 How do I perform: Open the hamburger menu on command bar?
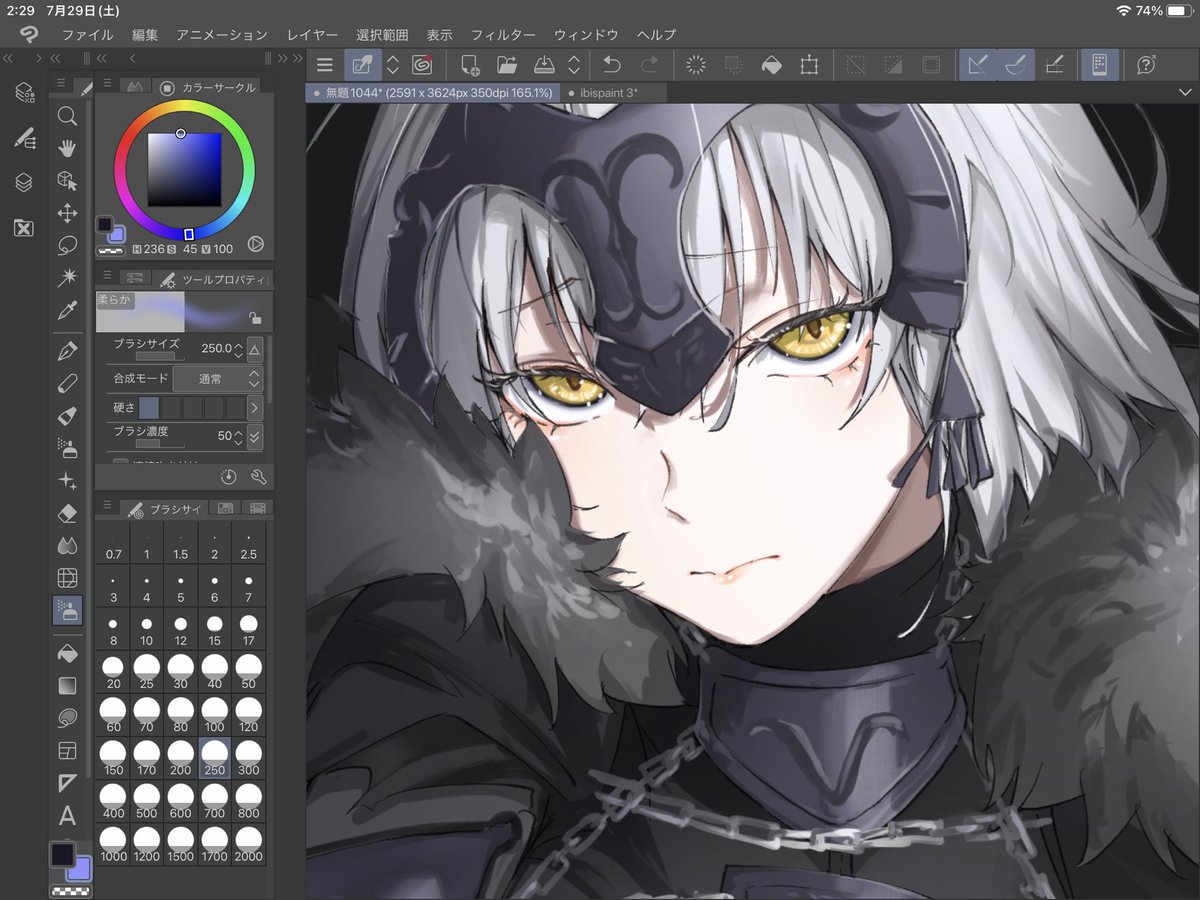tap(324, 65)
